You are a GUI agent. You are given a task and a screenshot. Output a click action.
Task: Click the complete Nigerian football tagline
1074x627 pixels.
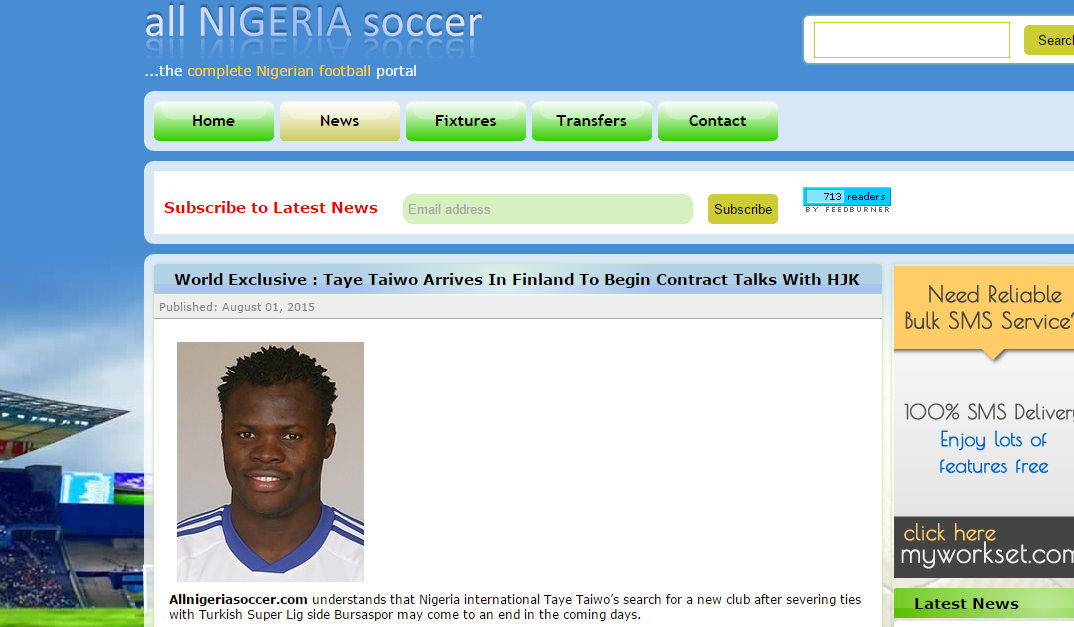[279, 71]
